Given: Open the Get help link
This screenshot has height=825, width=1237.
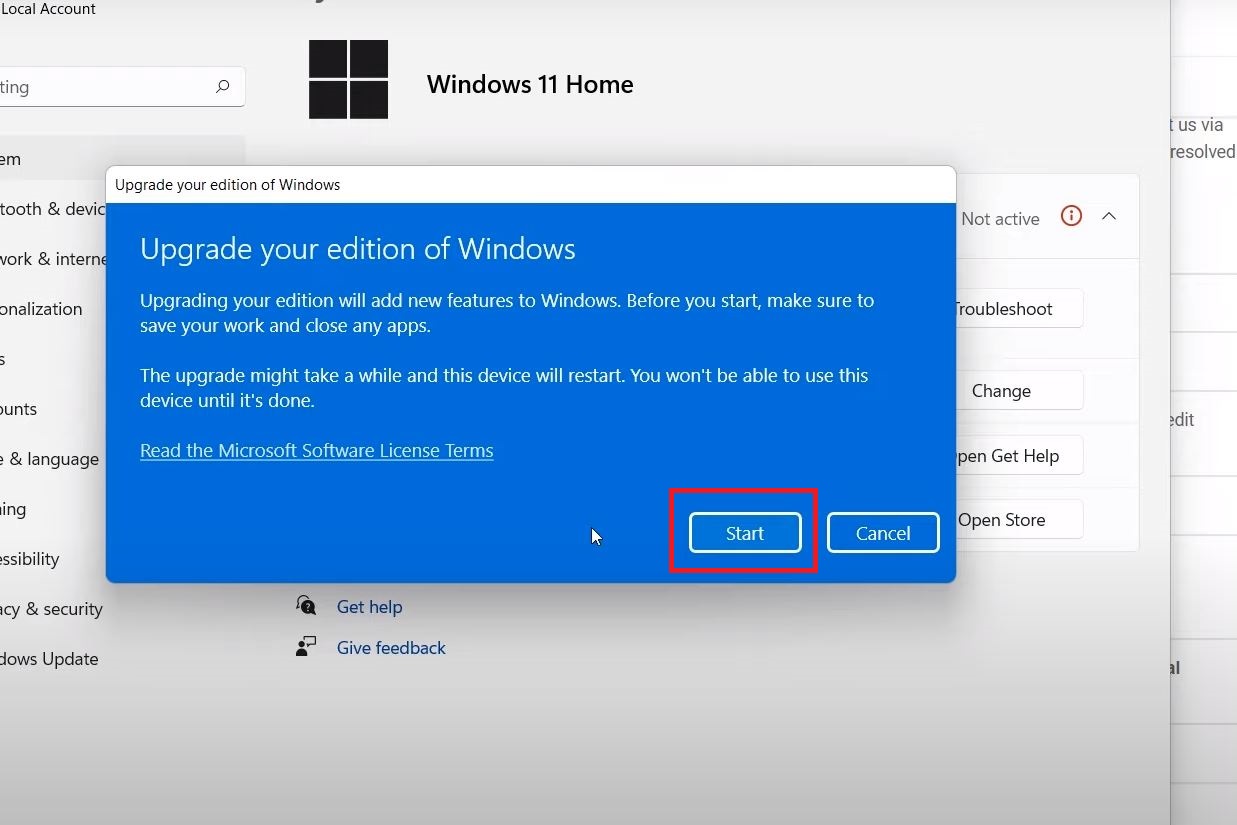Looking at the screenshot, I should click(x=369, y=607).
